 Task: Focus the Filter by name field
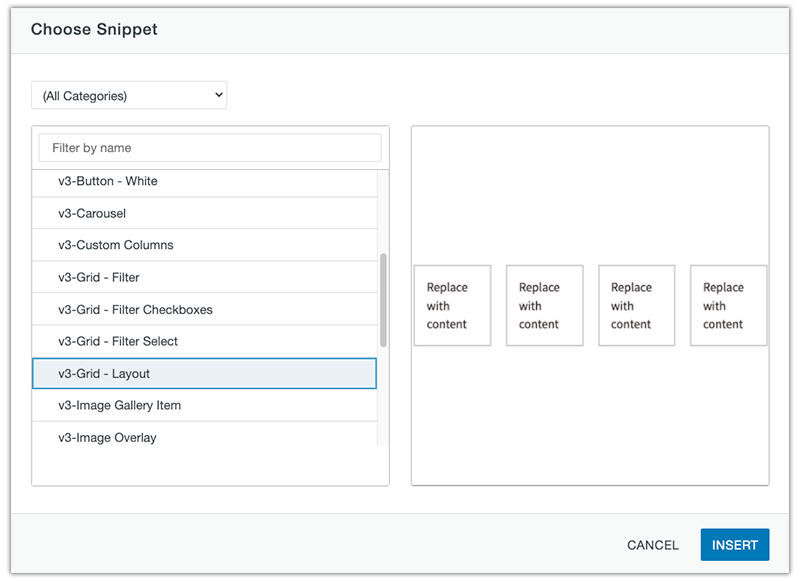click(210, 148)
